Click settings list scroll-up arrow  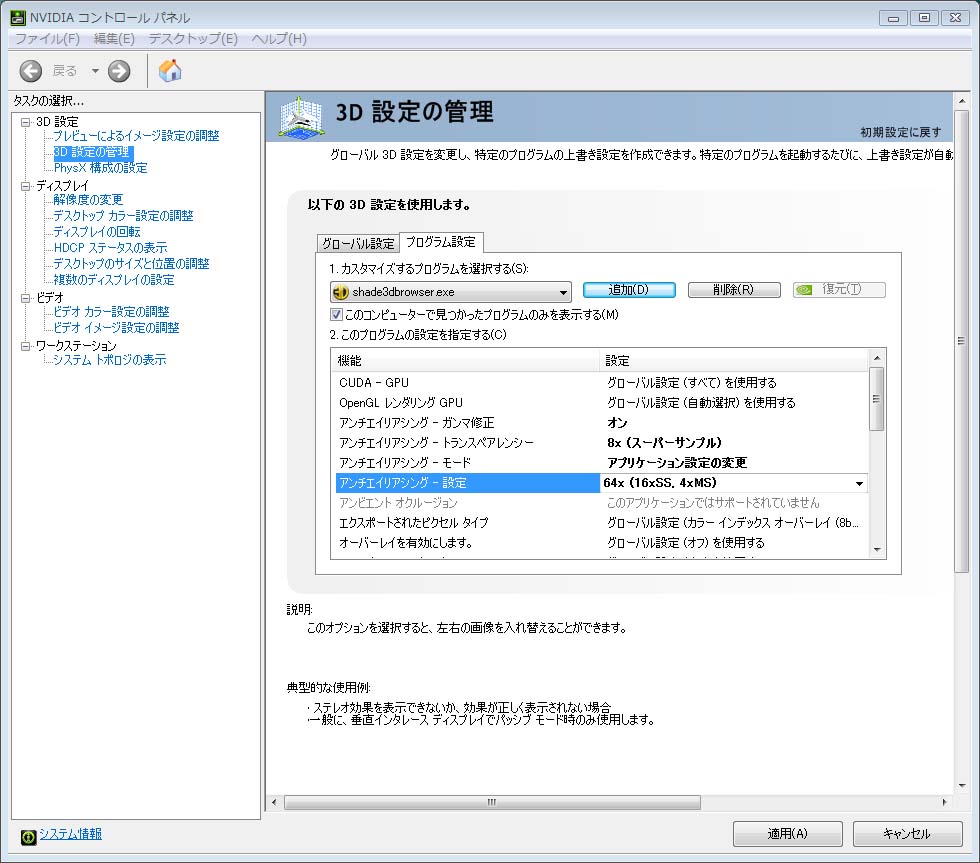coord(877,357)
